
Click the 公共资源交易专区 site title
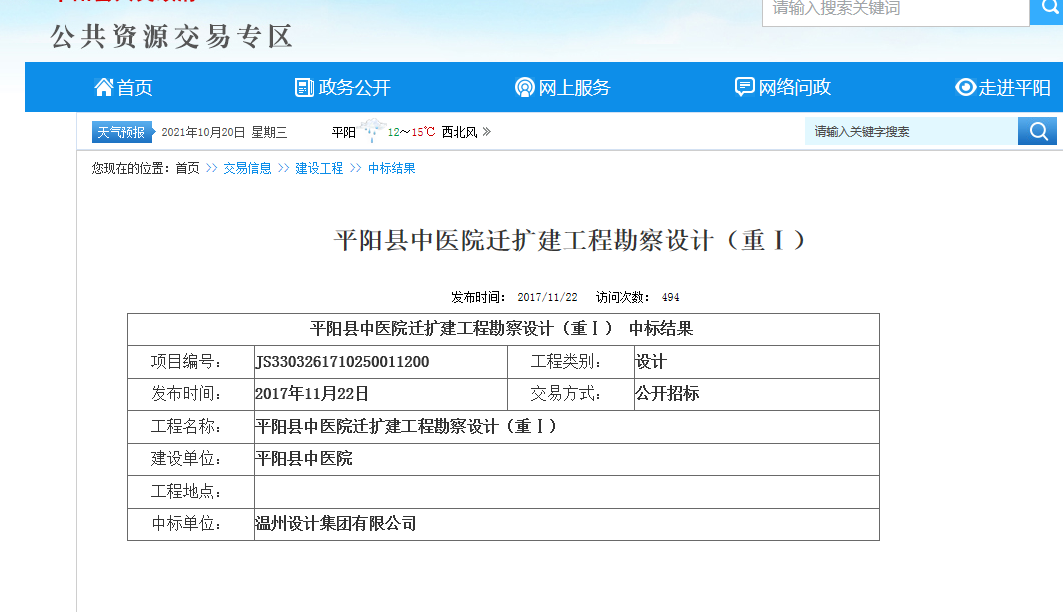pos(171,37)
